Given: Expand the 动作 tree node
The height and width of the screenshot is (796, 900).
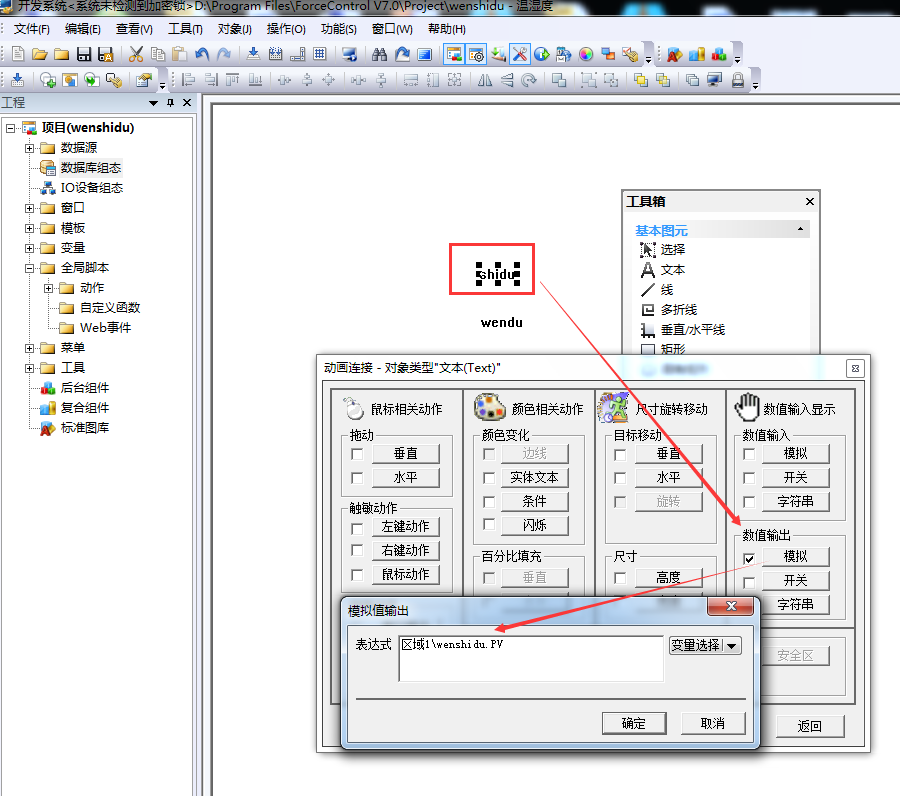Looking at the screenshot, I should coord(49,288).
